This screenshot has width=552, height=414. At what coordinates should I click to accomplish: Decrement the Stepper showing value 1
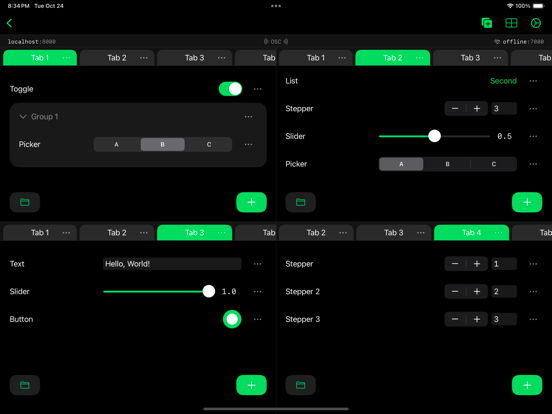455,264
